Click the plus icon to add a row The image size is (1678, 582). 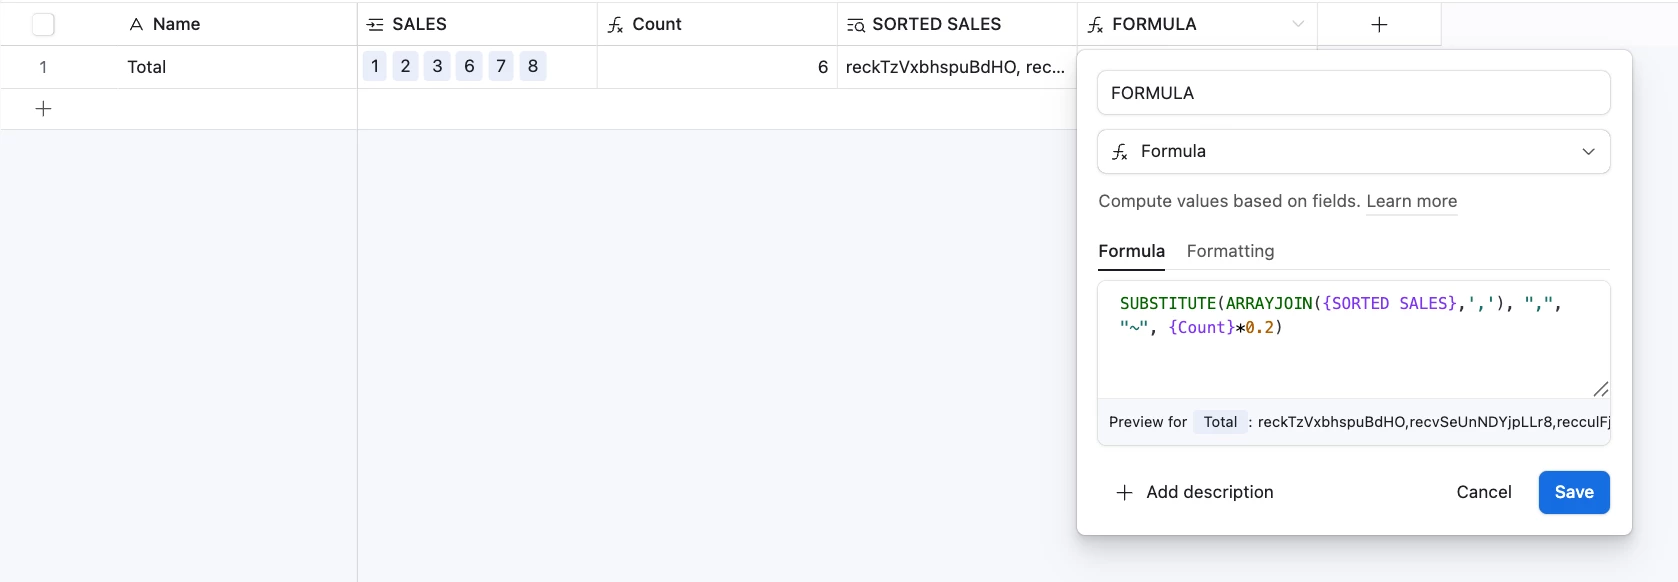point(43,109)
